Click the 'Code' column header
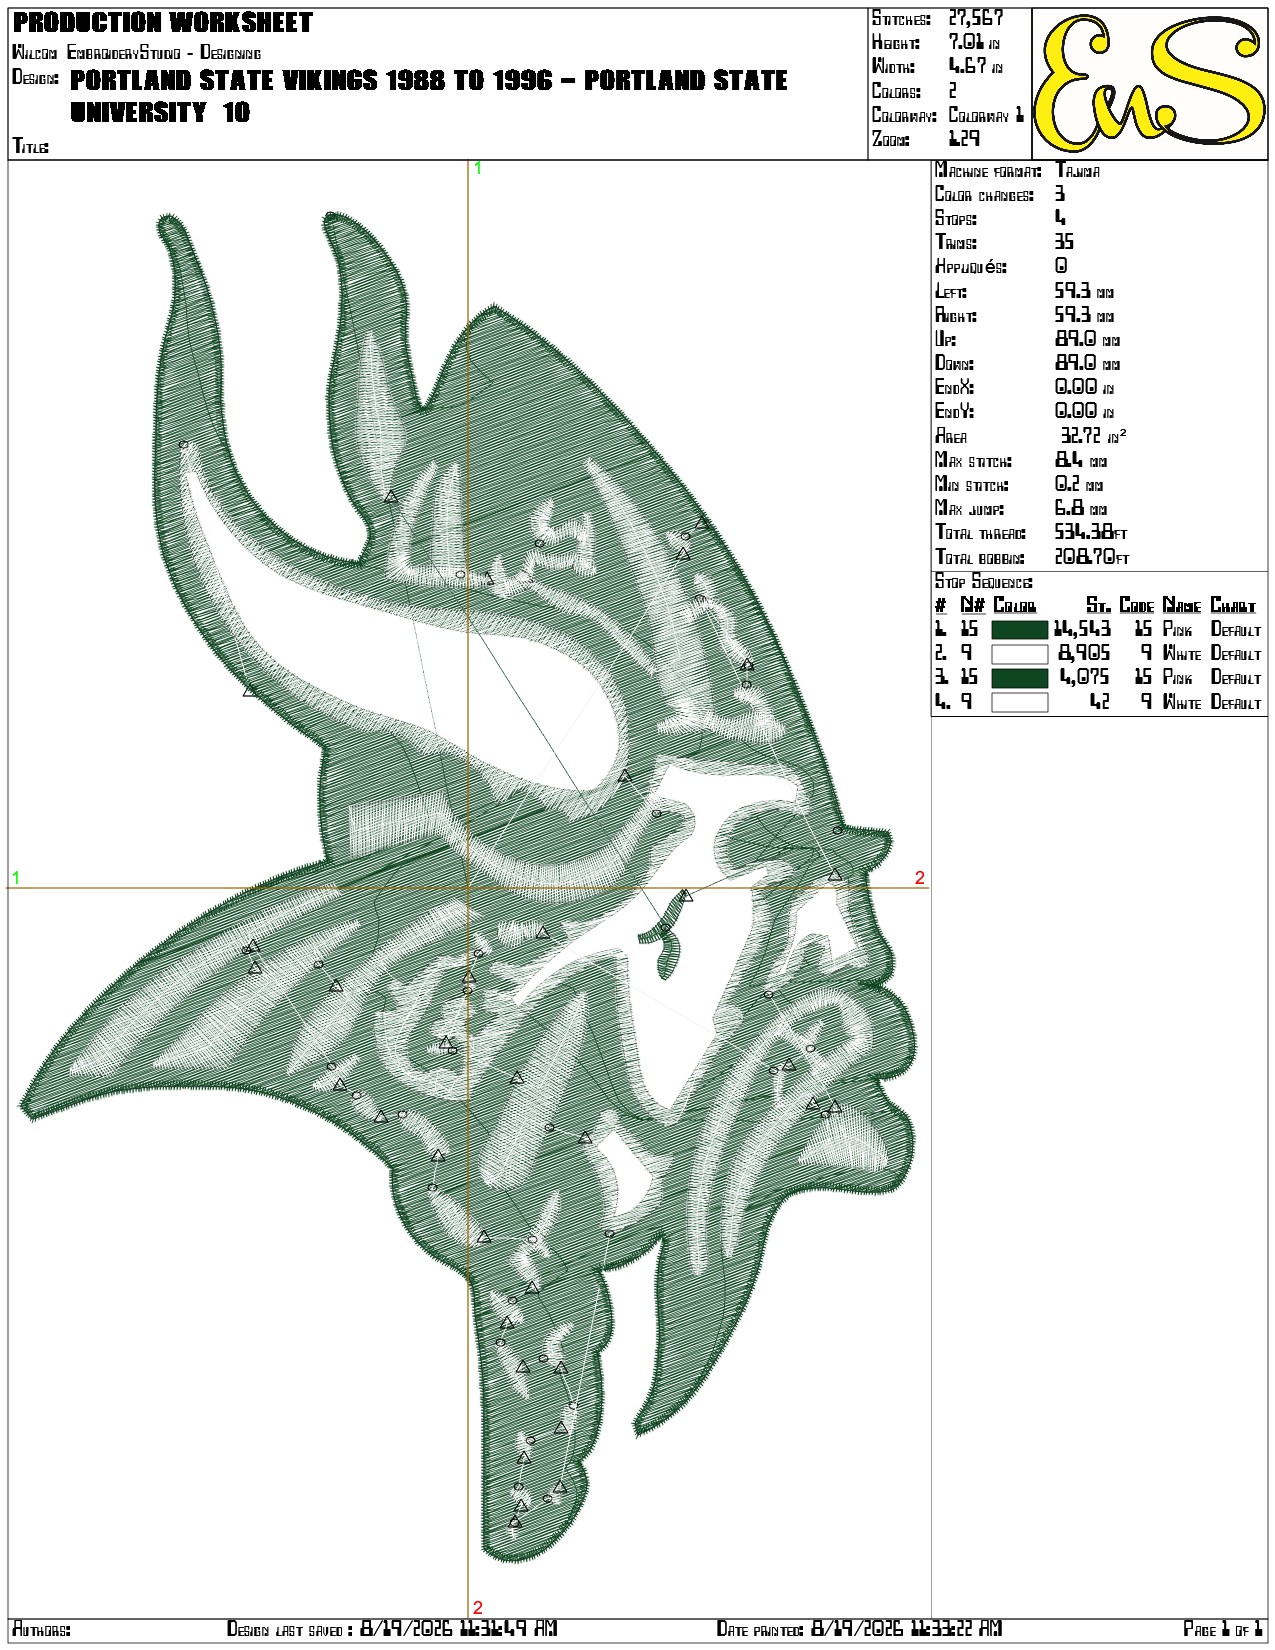Screen dimensions: 1275x1650 (1137, 606)
